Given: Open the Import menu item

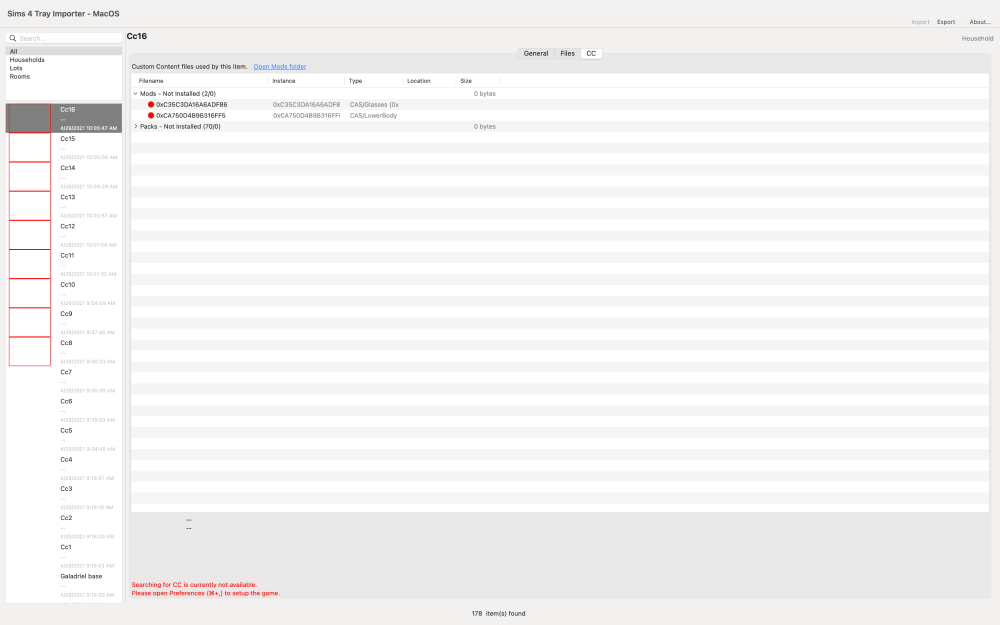Looking at the screenshot, I should pos(920,22).
